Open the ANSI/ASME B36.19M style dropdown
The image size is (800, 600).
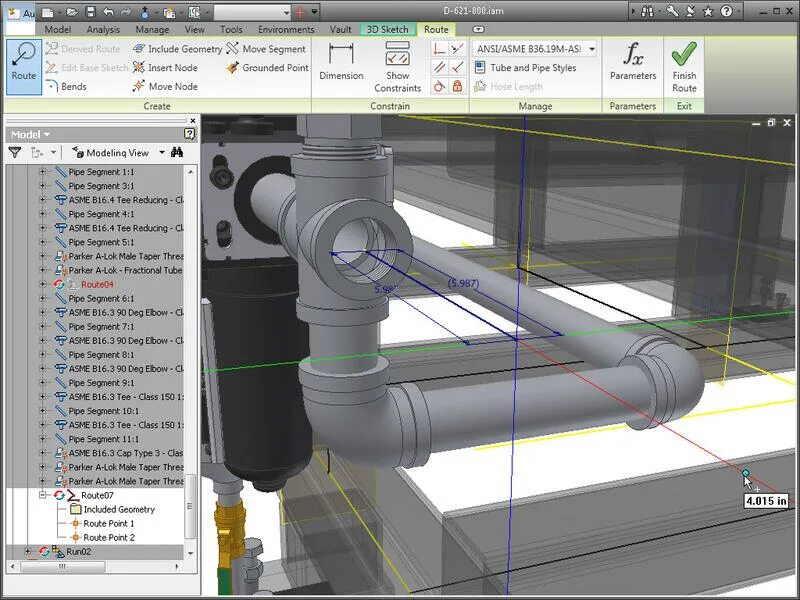(x=592, y=49)
